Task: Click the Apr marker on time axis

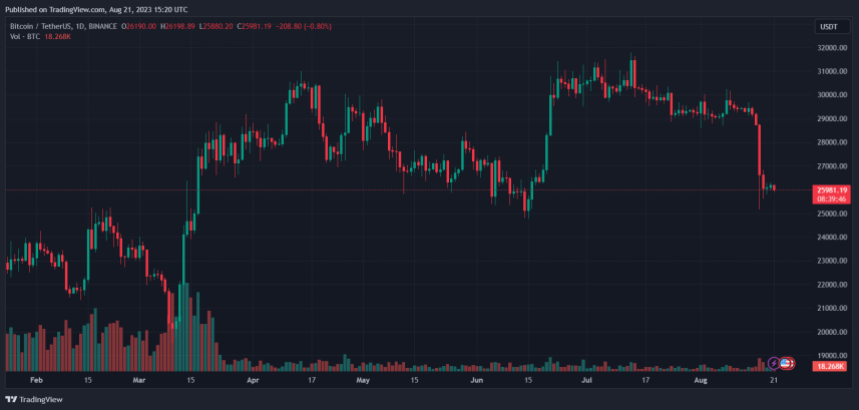Action: tap(253, 381)
